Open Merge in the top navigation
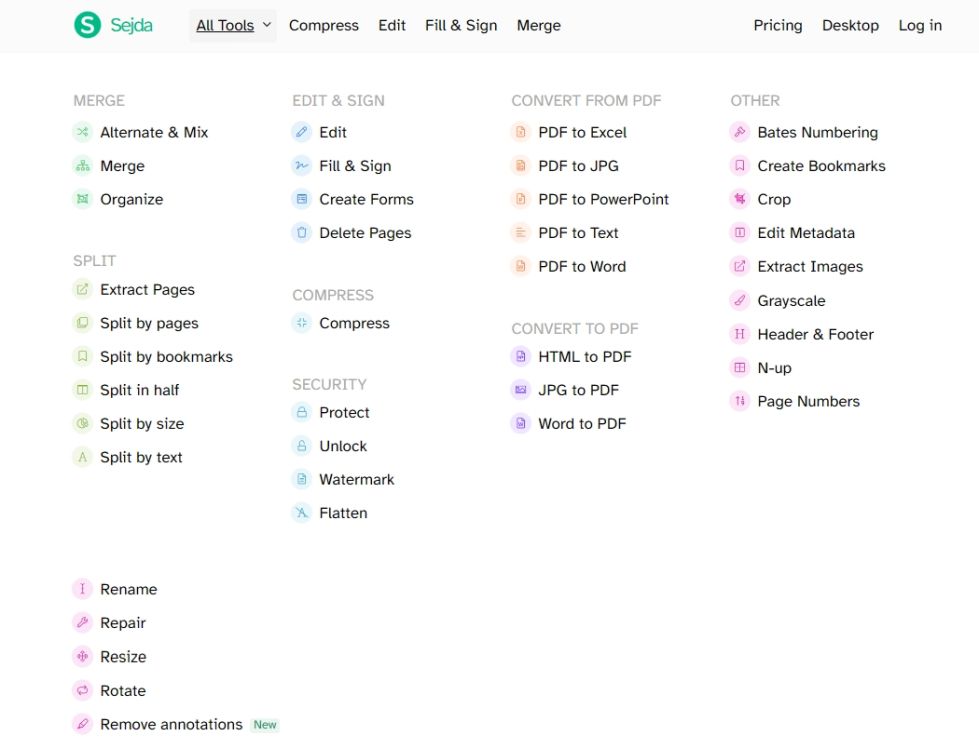Viewport: 979px width, 750px height. click(x=539, y=26)
